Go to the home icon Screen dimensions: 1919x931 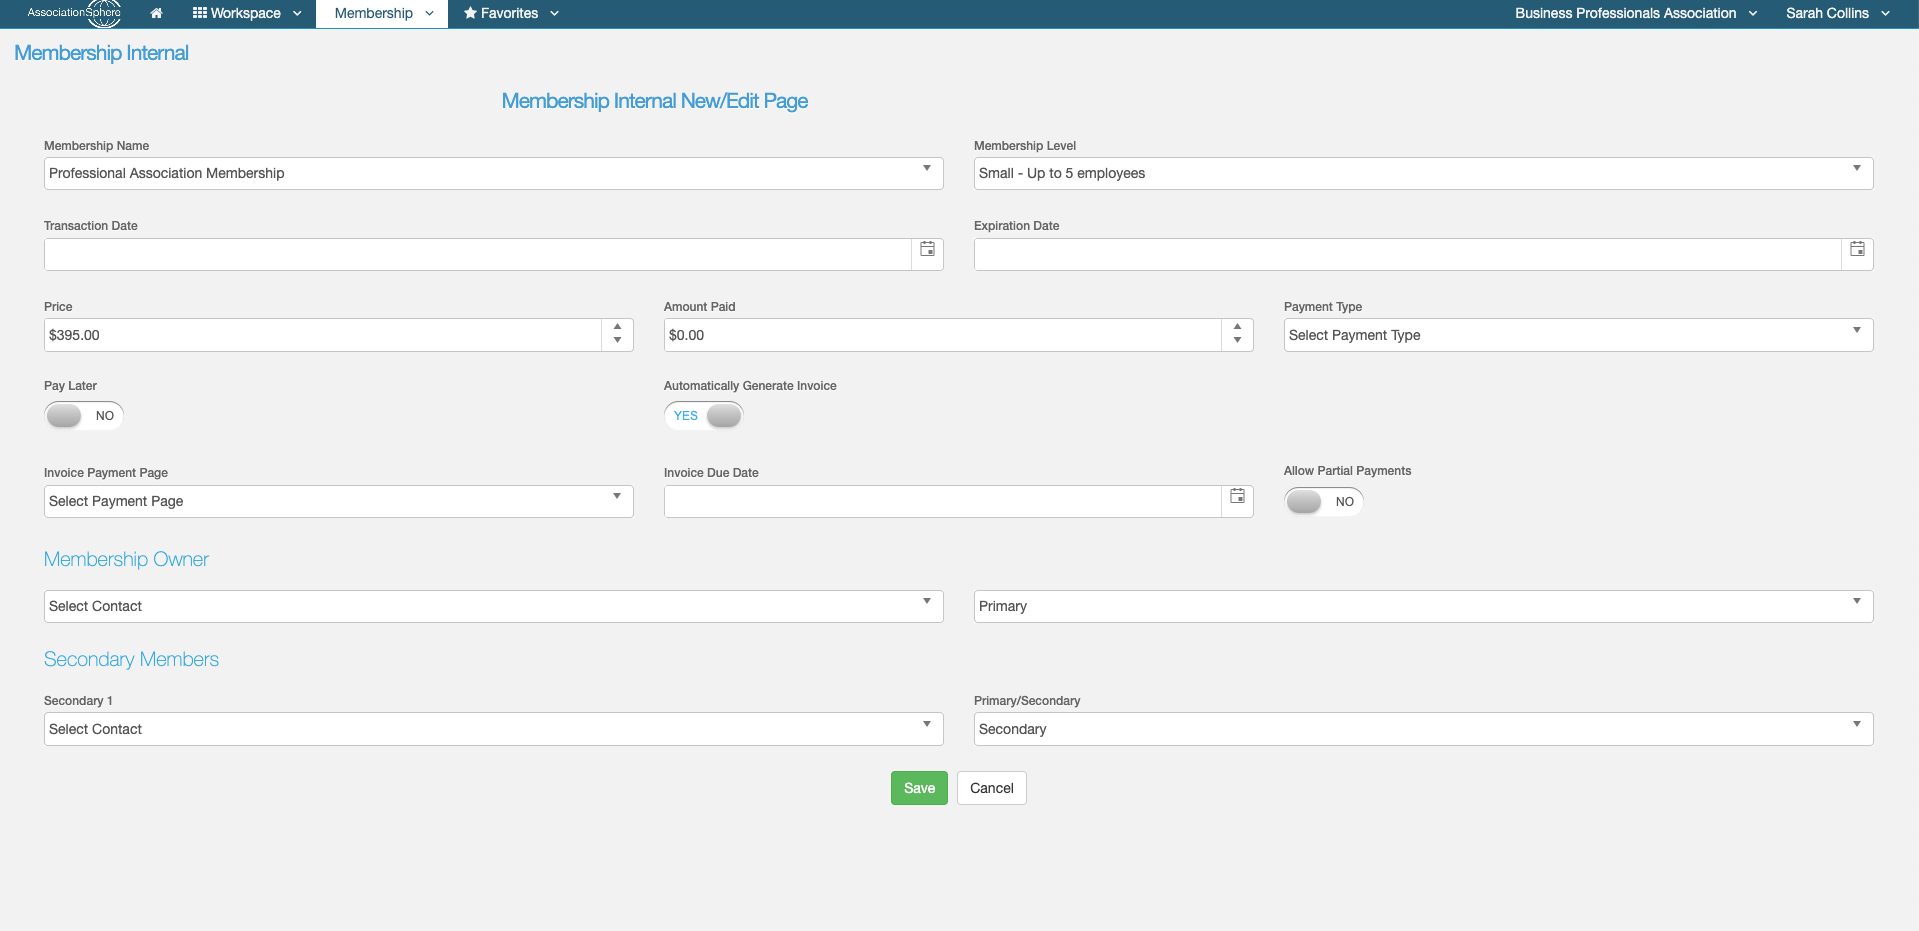pyautogui.click(x=156, y=13)
